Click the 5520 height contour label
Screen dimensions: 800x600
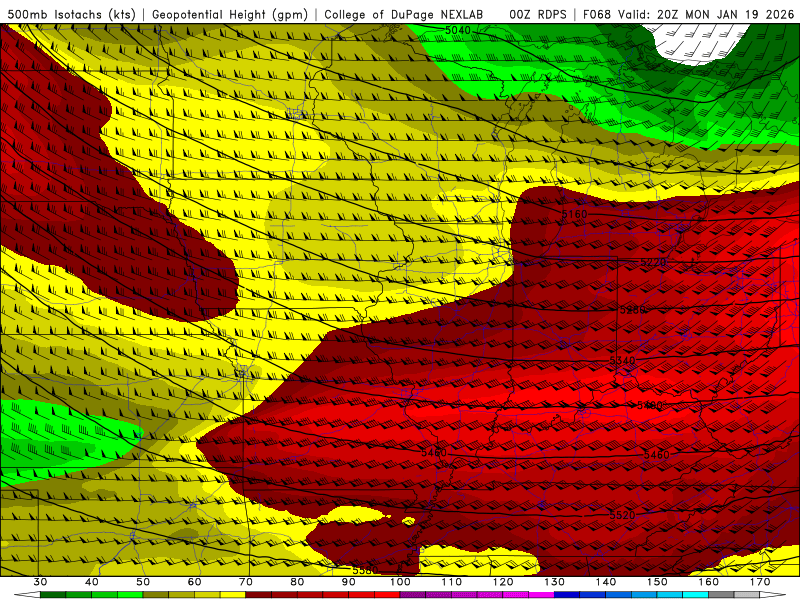tap(622, 515)
